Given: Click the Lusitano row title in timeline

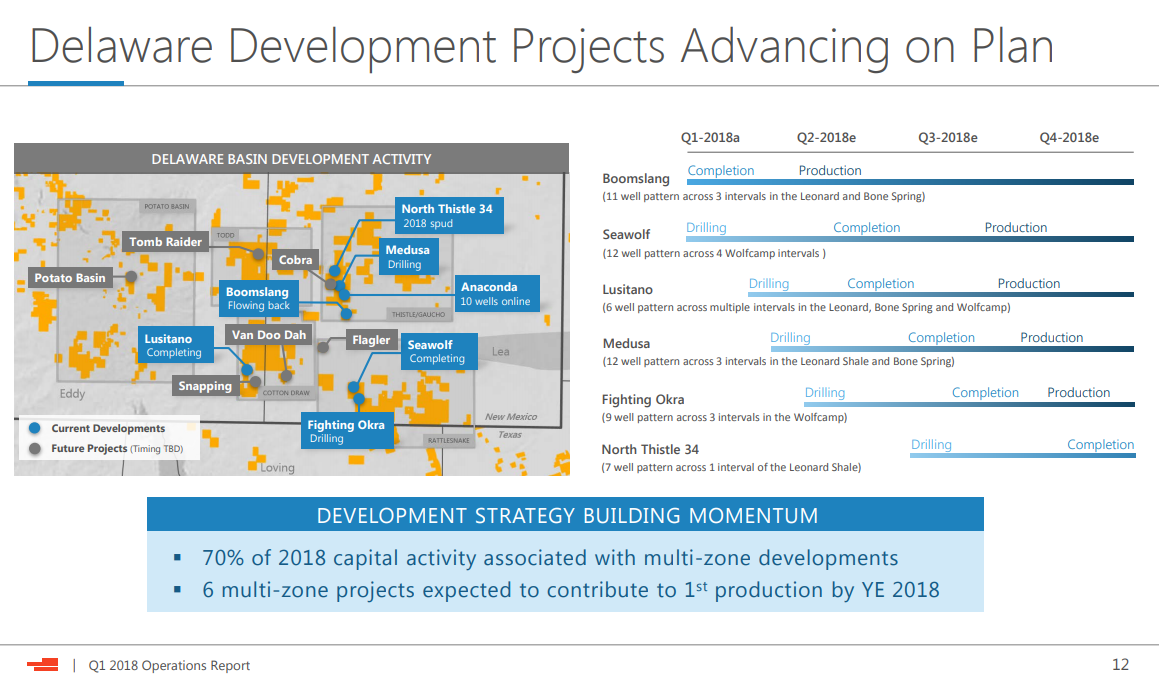Looking at the screenshot, I should 627,289.
